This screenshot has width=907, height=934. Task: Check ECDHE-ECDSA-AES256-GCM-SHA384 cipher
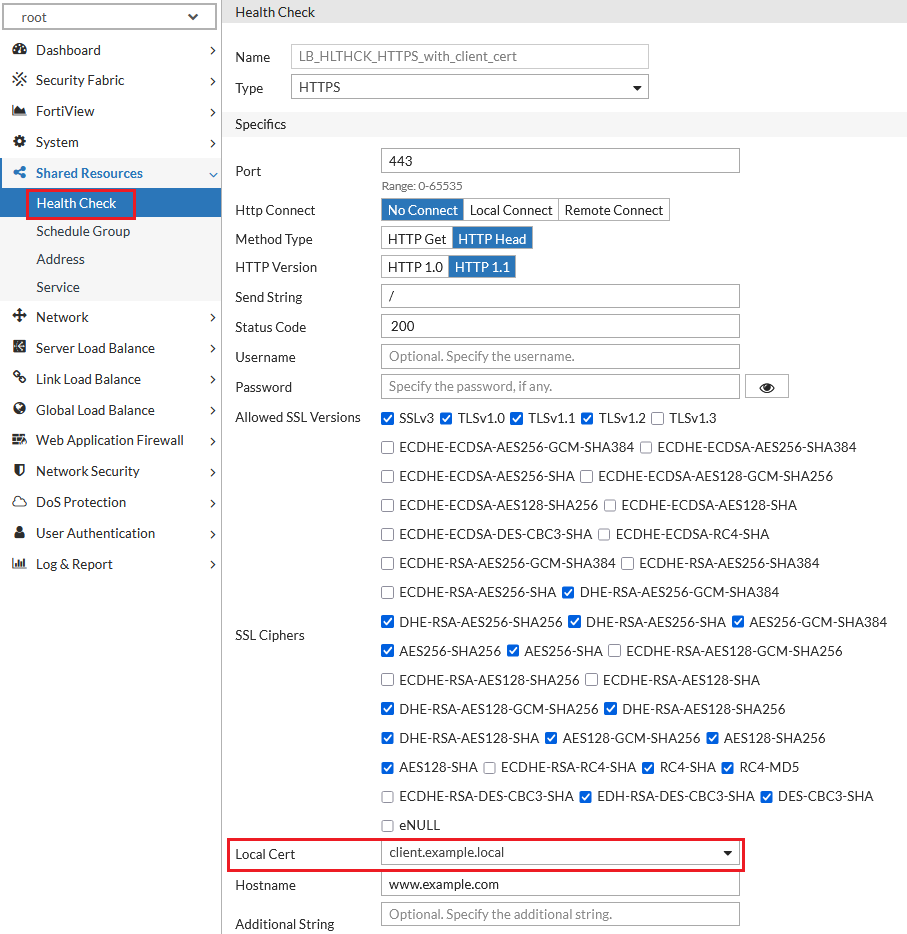(388, 447)
